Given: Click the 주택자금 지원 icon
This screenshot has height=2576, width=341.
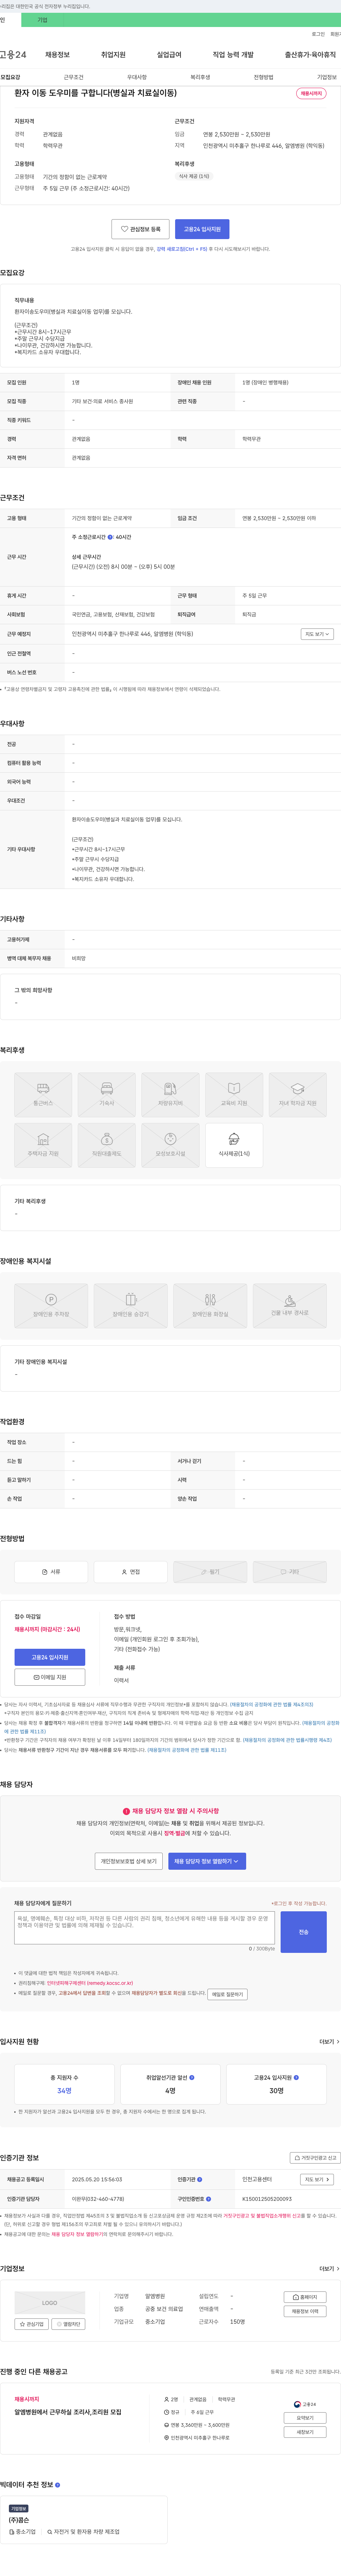Looking at the screenshot, I should click(43, 1145).
